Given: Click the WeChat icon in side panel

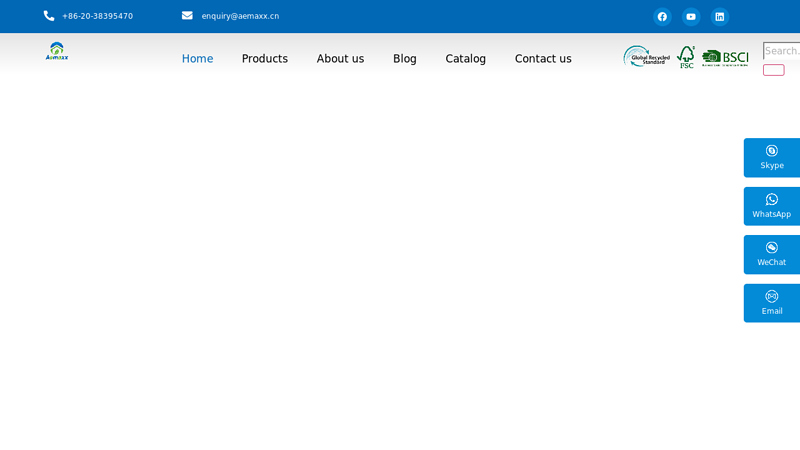Looking at the screenshot, I should (x=771, y=247).
